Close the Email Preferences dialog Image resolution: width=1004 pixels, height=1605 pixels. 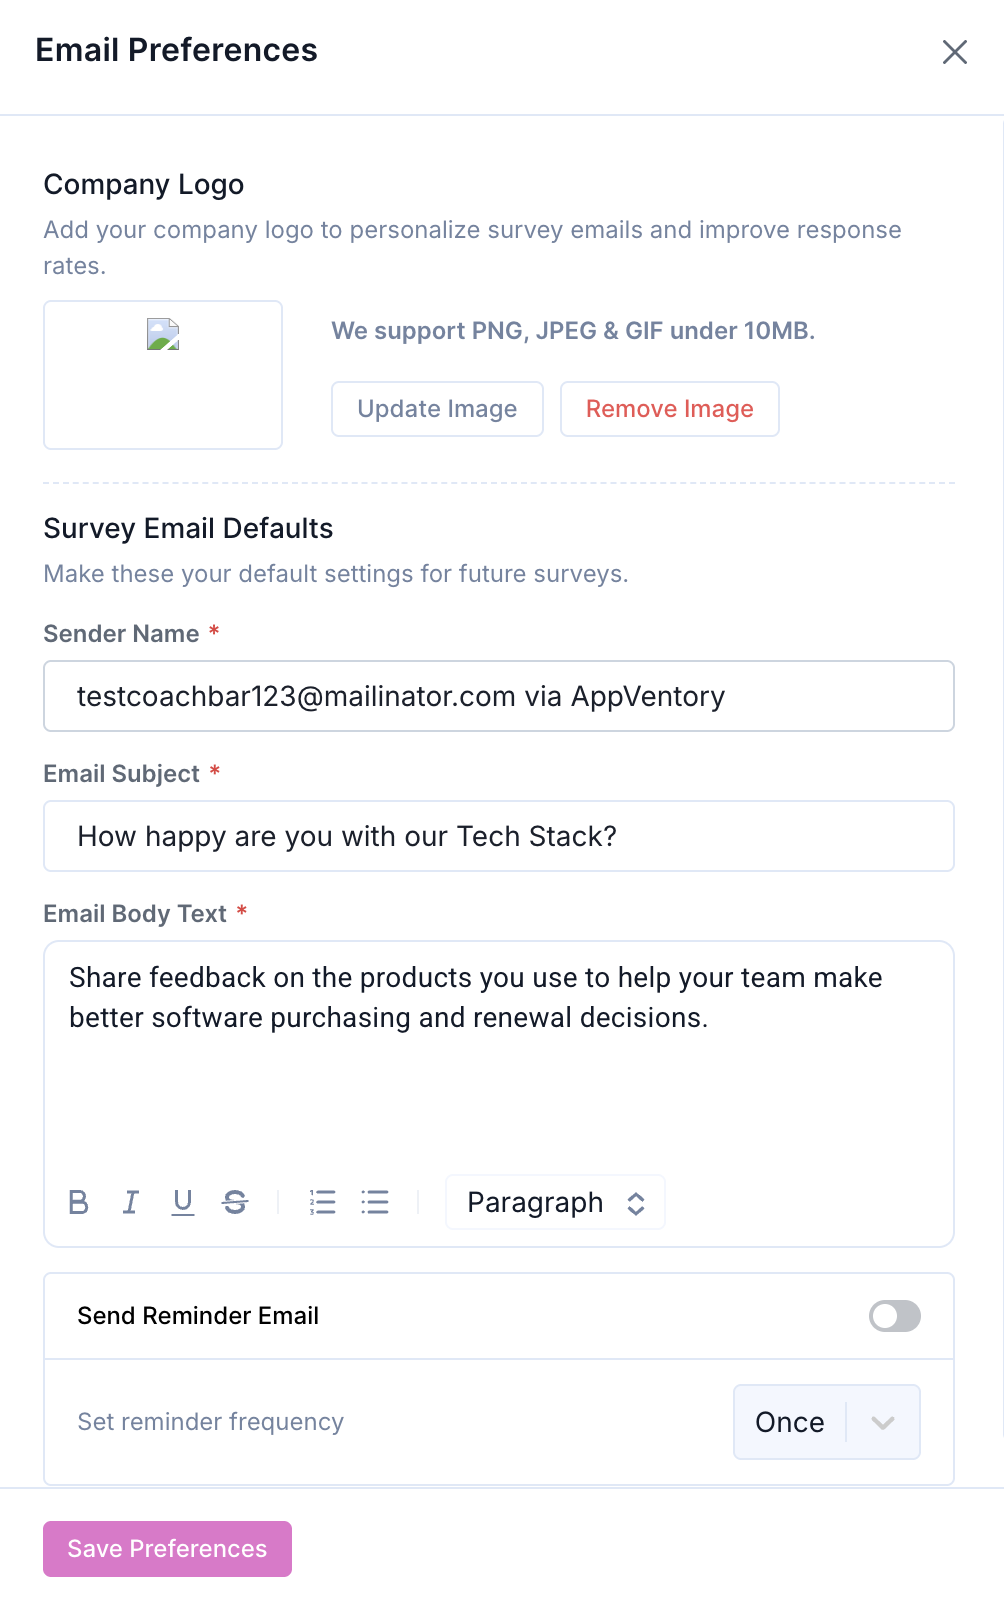(x=955, y=52)
